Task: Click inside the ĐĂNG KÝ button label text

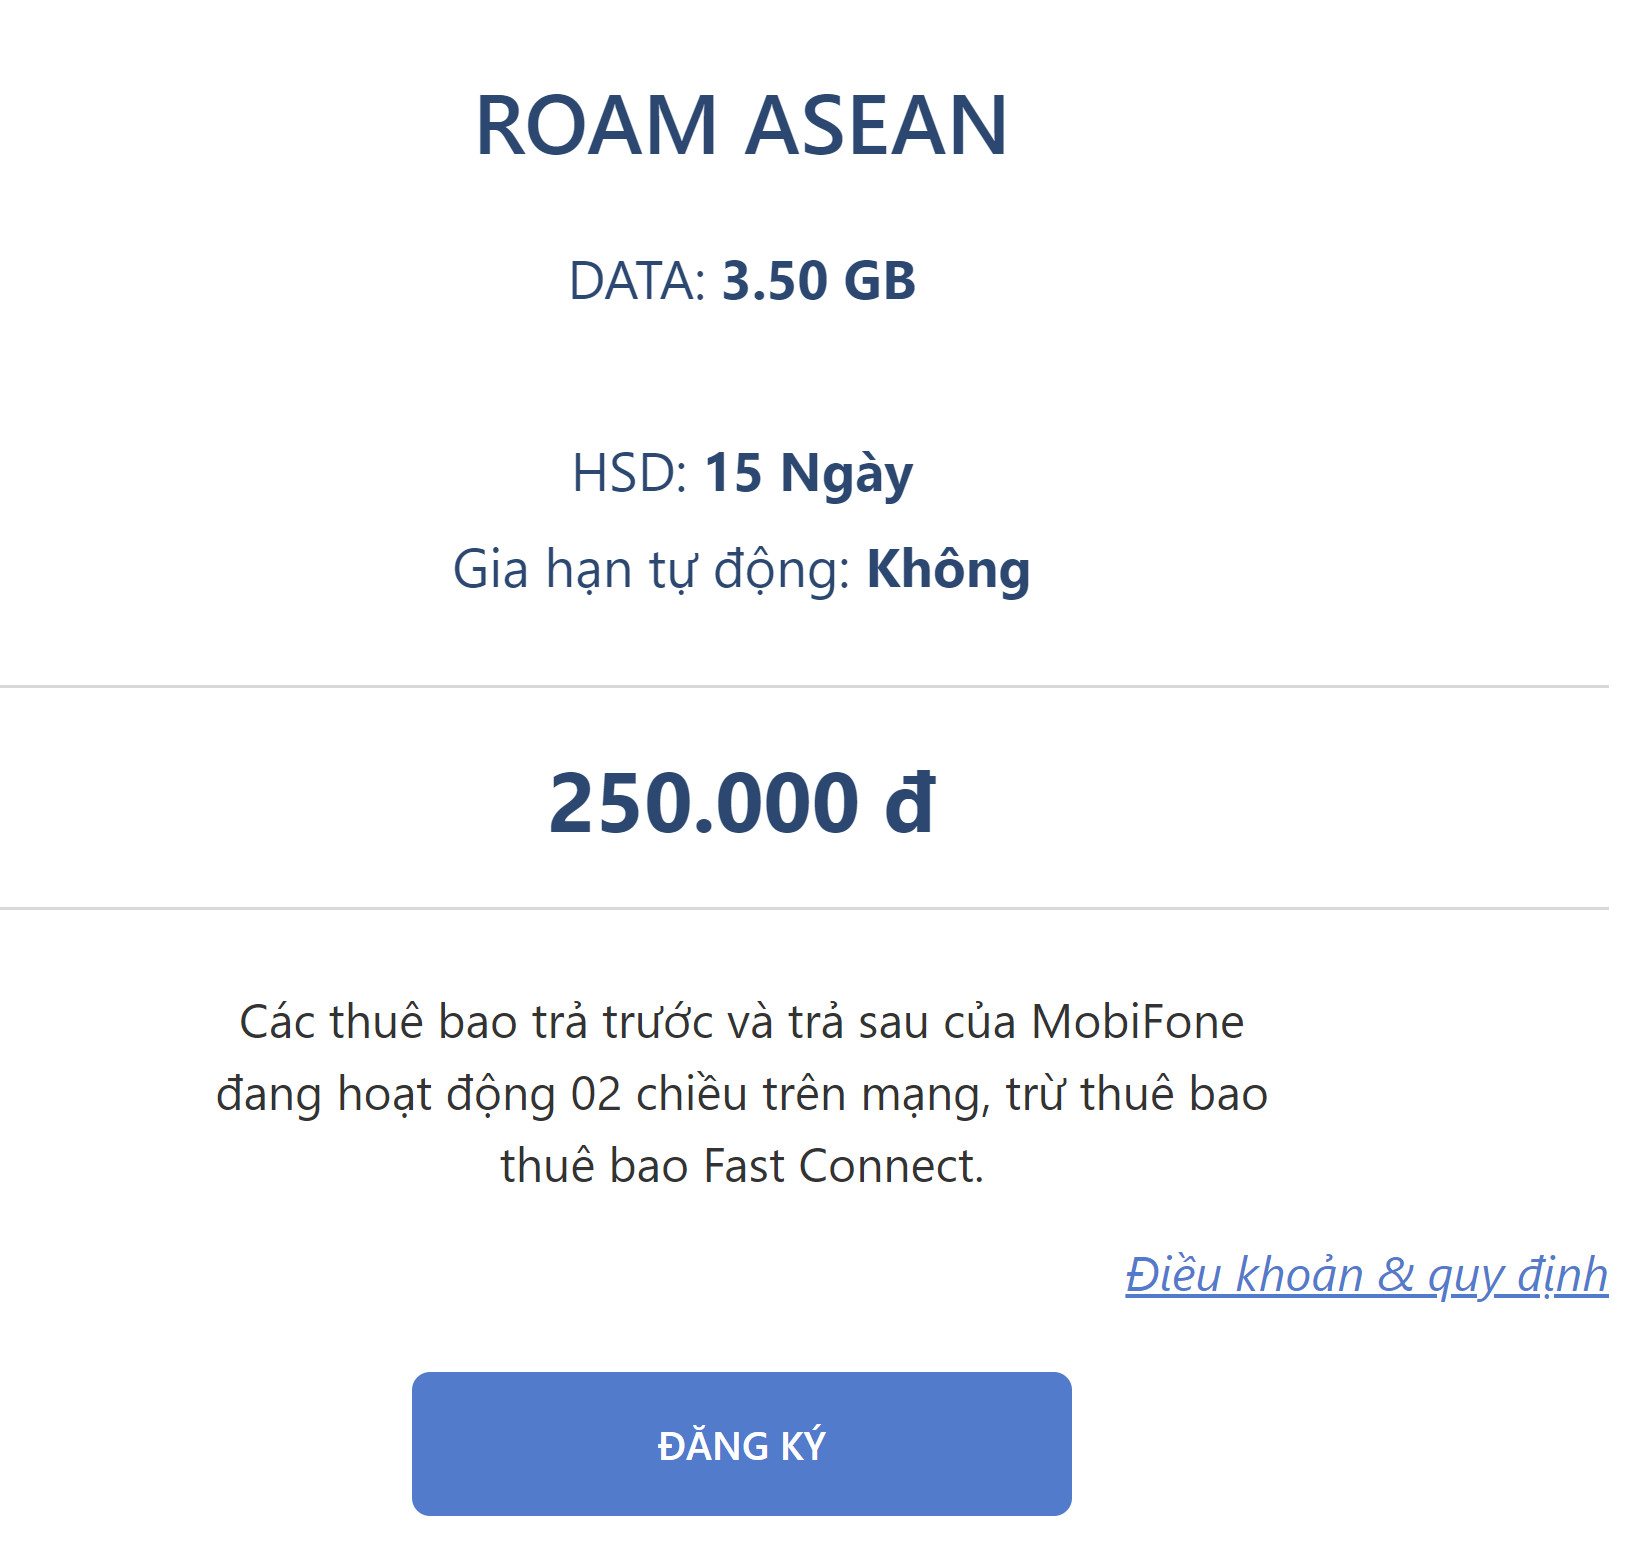Action: pos(740,1443)
